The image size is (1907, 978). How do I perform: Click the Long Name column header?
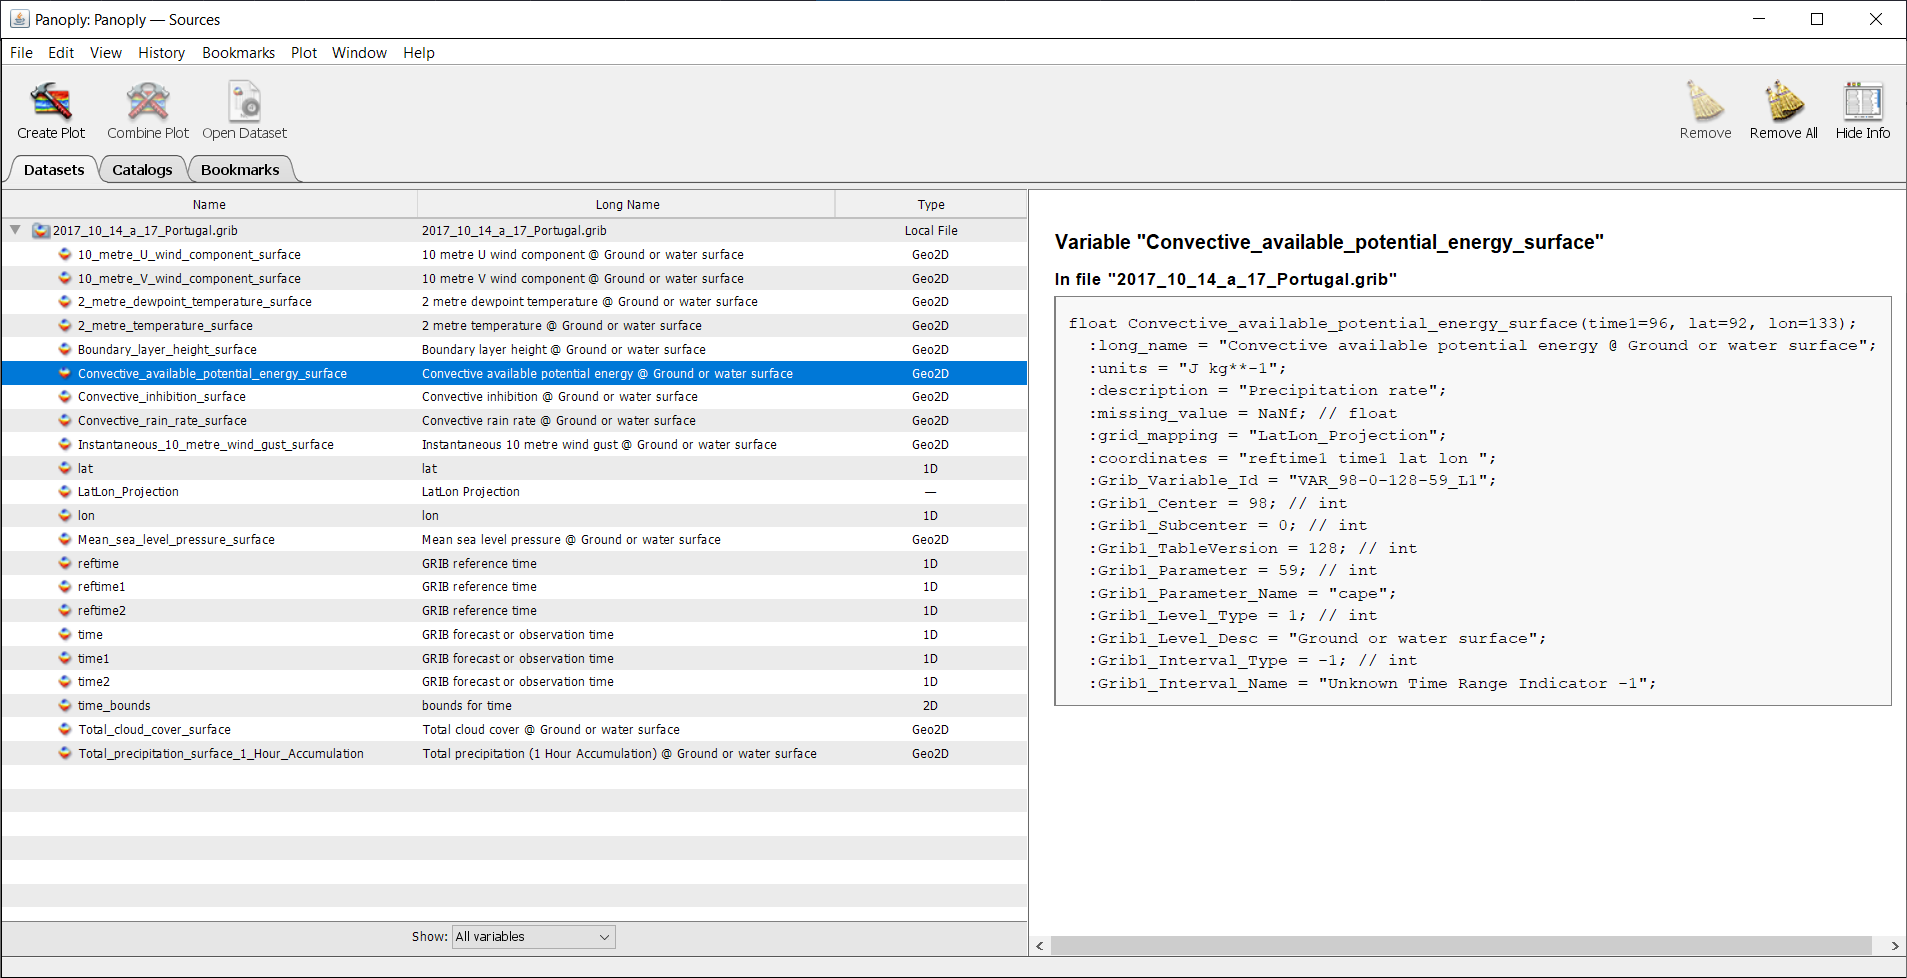pos(627,204)
